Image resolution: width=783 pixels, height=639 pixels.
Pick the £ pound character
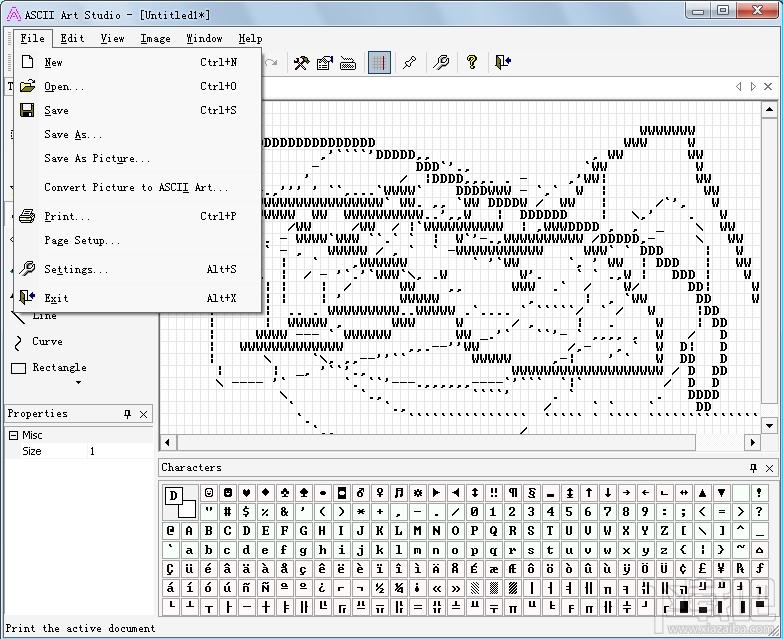point(702,569)
